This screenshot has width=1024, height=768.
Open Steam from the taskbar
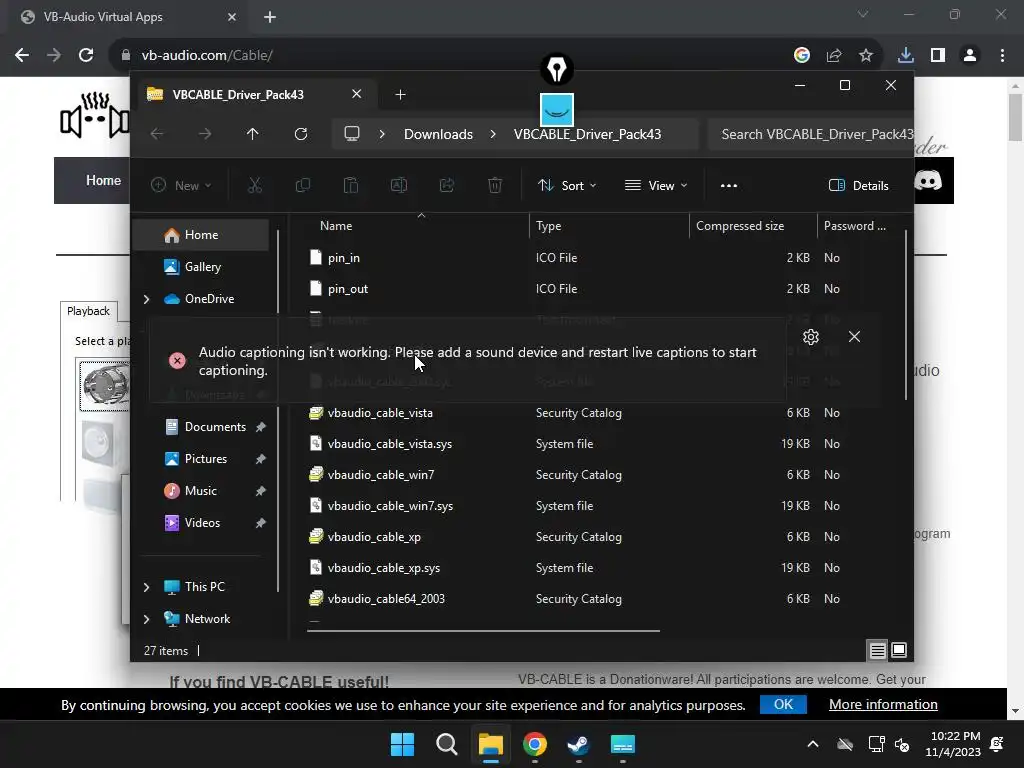pyautogui.click(x=578, y=744)
